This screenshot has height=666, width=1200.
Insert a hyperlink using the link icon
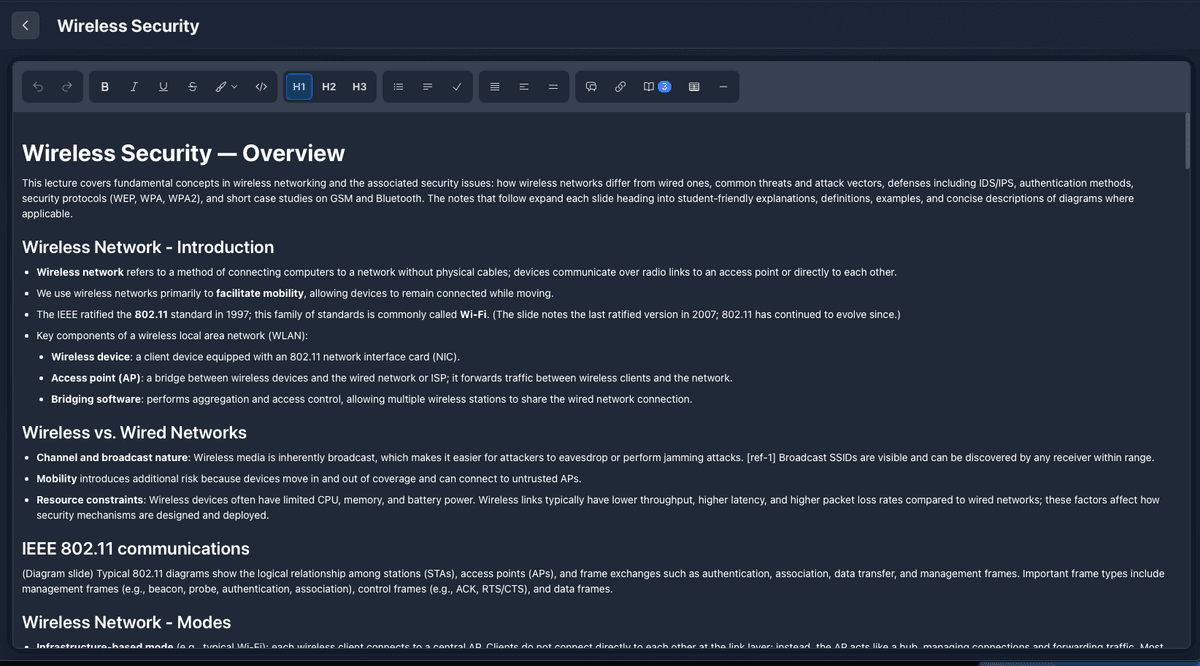620,86
